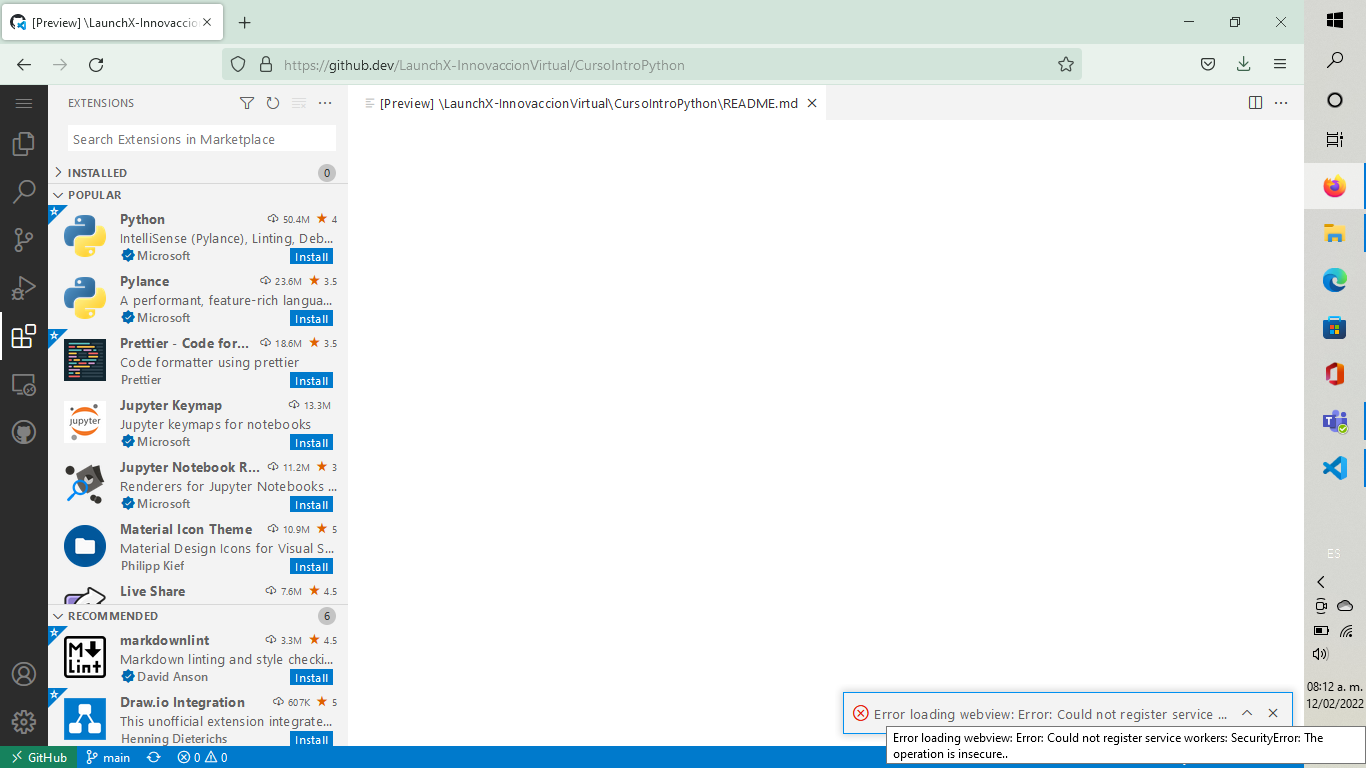Open Firefox downloads panel
1366x768 pixels.
coord(1244,64)
